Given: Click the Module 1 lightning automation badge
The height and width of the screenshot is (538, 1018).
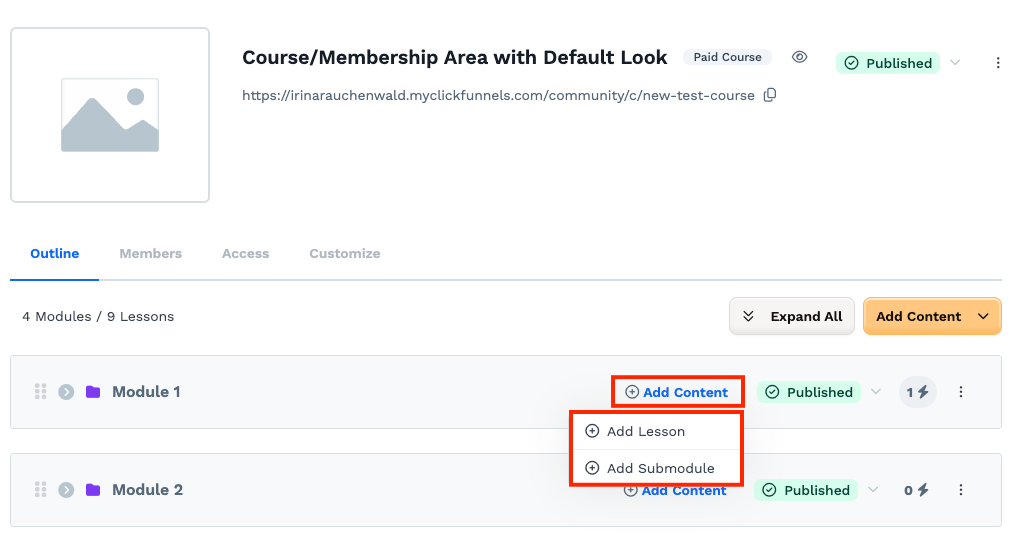Looking at the screenshot, I should pyautogui.click(x=917, y=392).
